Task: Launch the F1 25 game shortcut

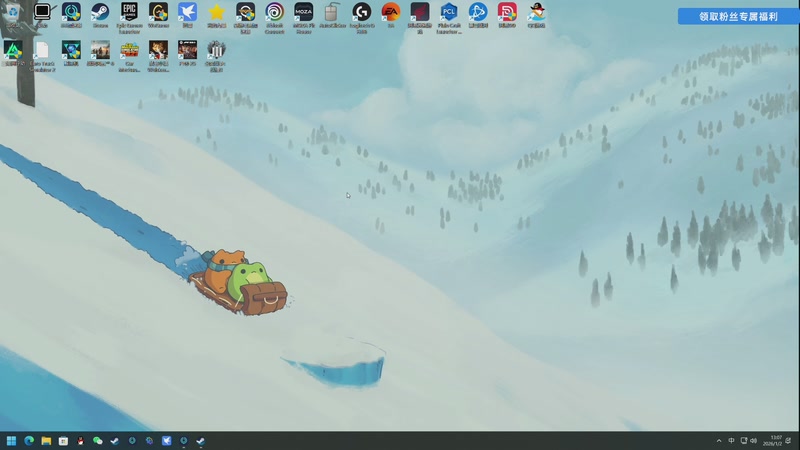Action: [187, 53]
